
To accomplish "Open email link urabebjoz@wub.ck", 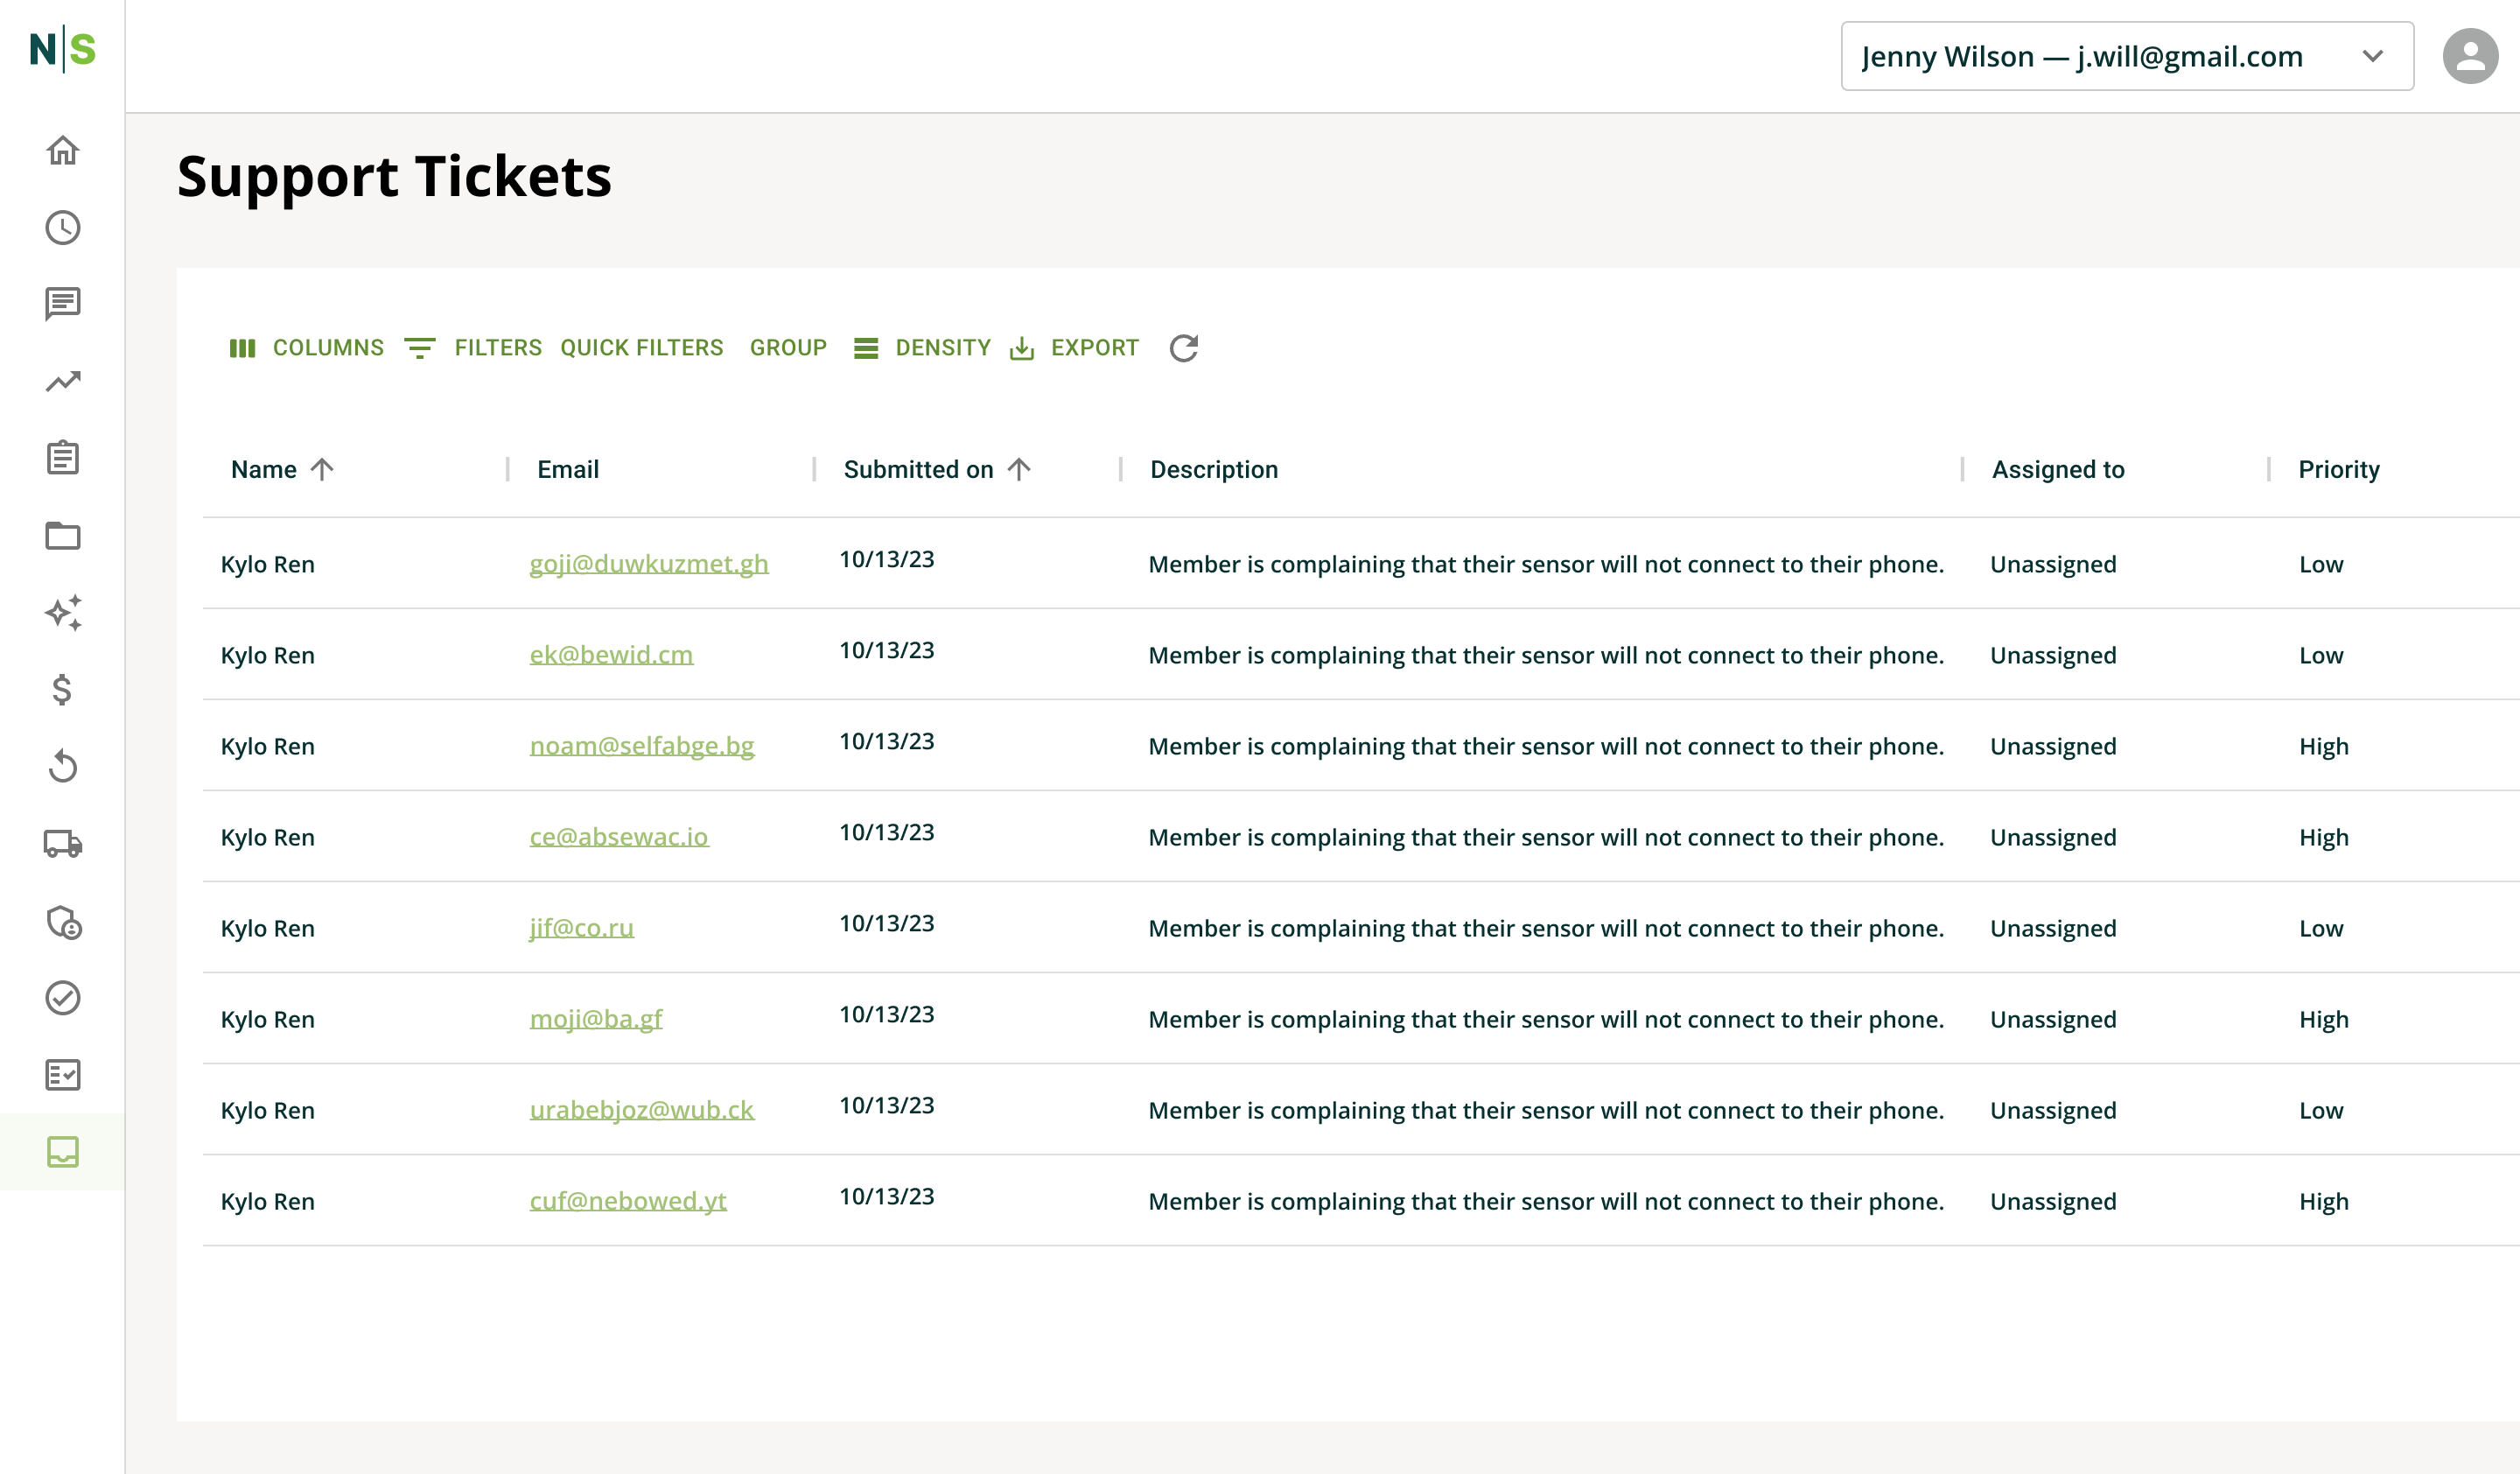I will [642, 1110].
